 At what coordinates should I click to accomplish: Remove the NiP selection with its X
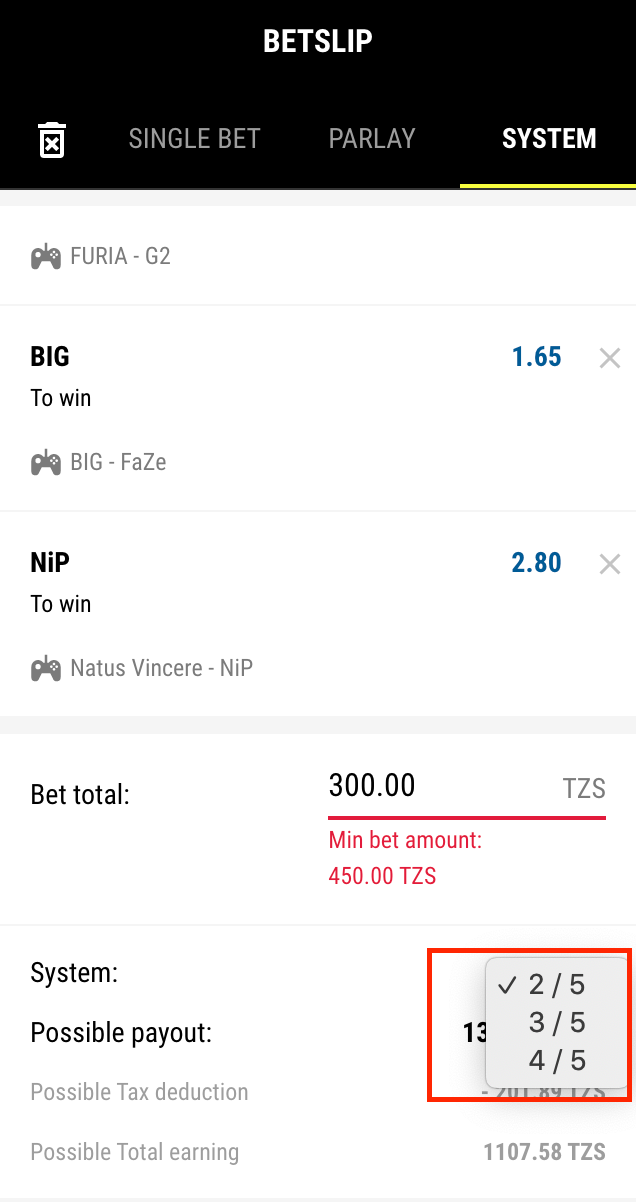coord(610,564)
